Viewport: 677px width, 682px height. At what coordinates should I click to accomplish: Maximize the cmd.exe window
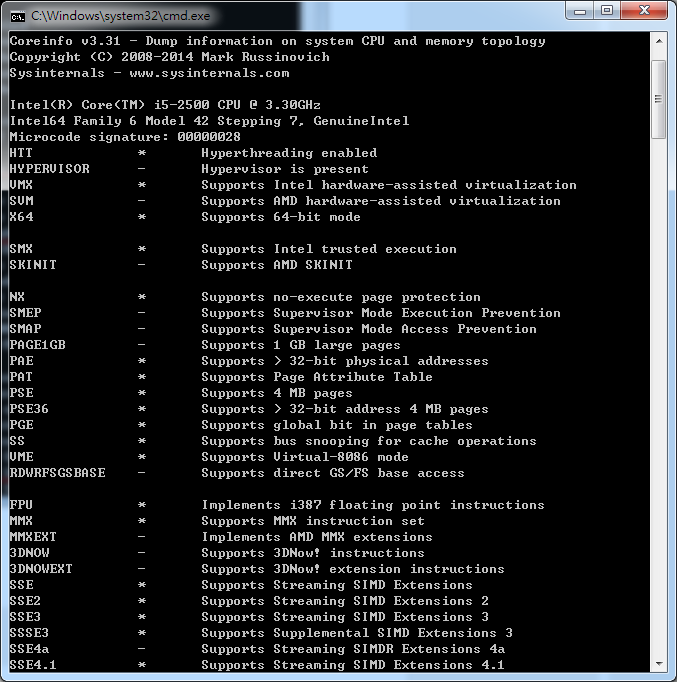pyautogui.click(x=607, y=11)
